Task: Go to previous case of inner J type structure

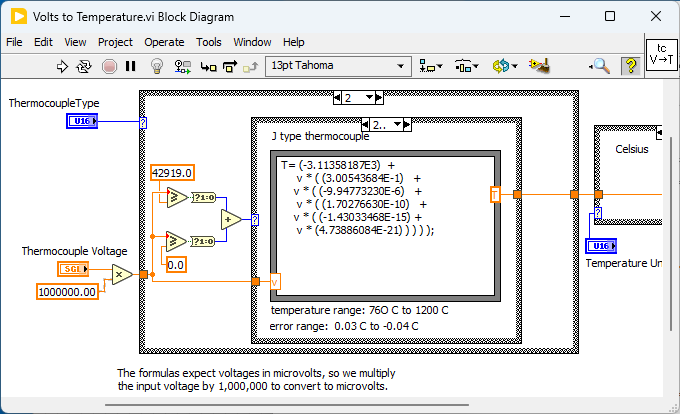Action: pyautogui.click(x=365, y=125)
